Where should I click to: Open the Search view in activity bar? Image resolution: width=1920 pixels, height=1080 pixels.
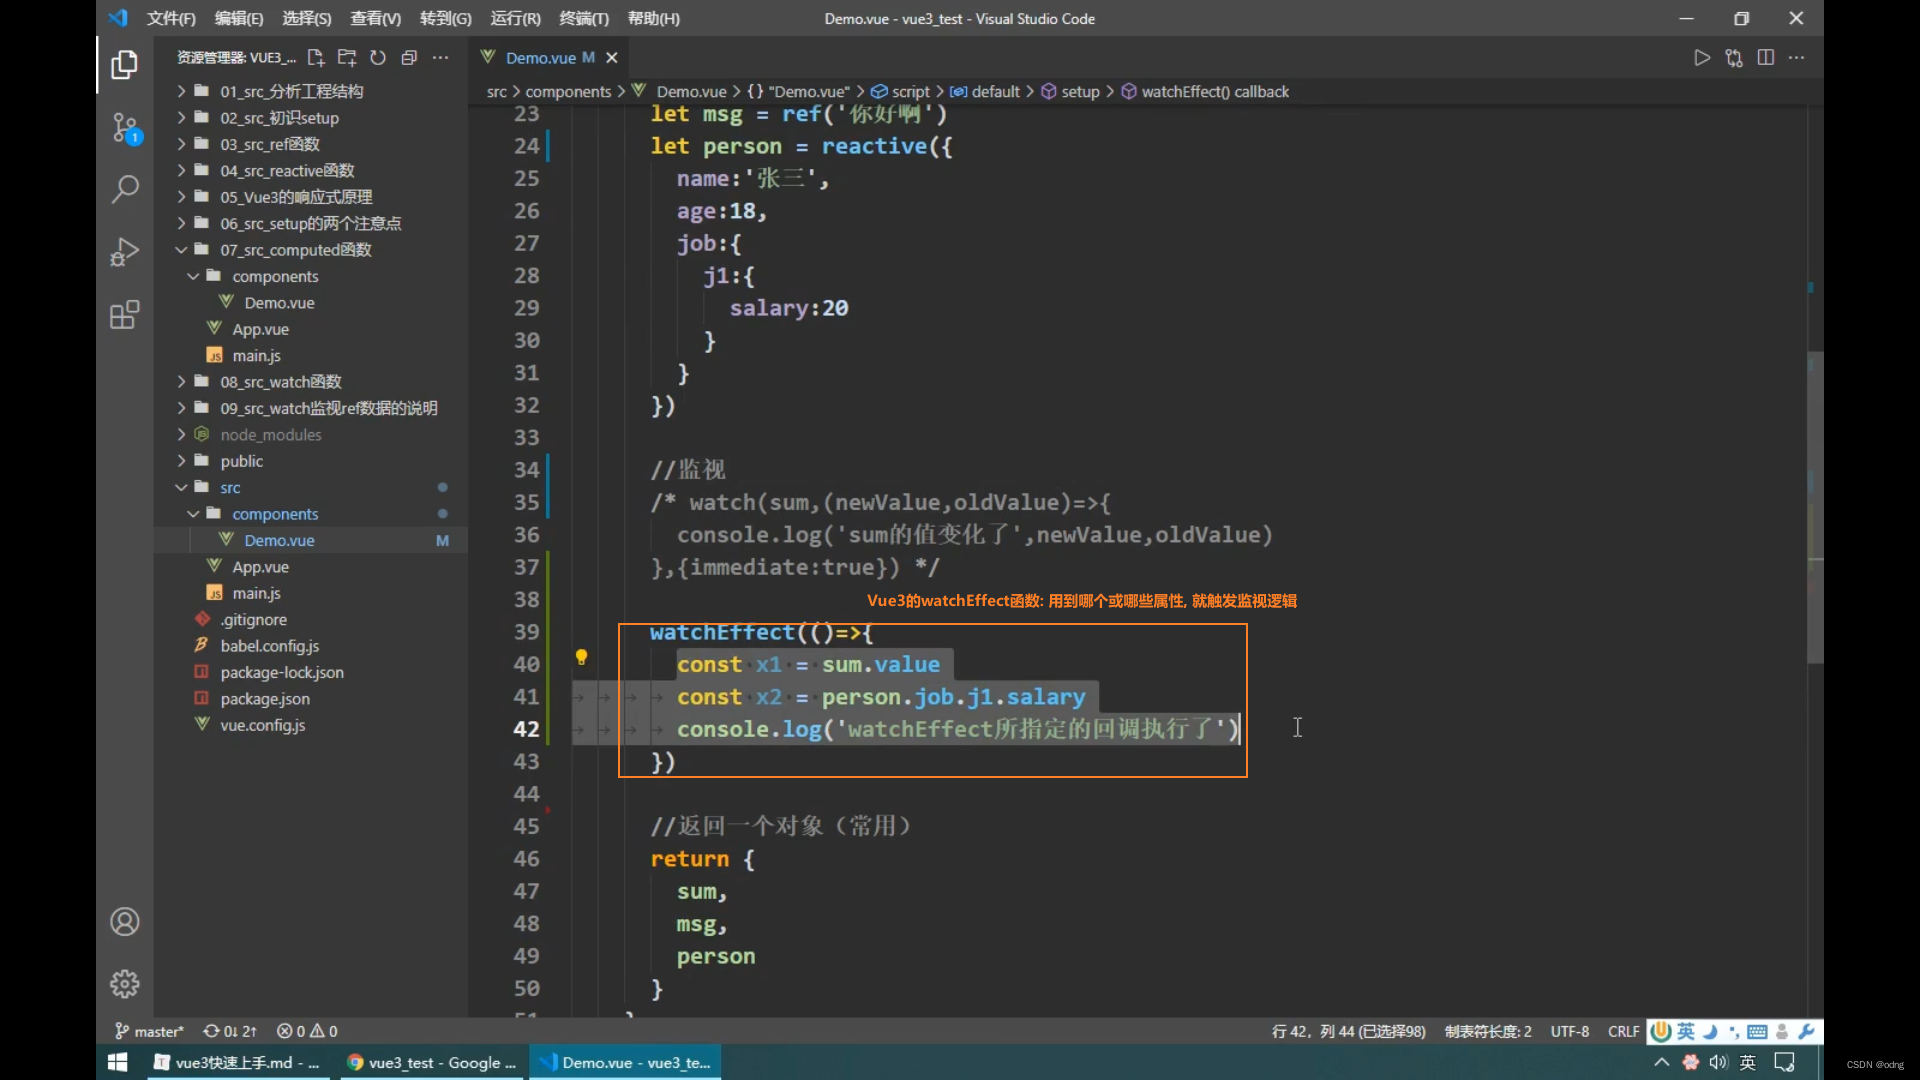click(x=124, y=189)
